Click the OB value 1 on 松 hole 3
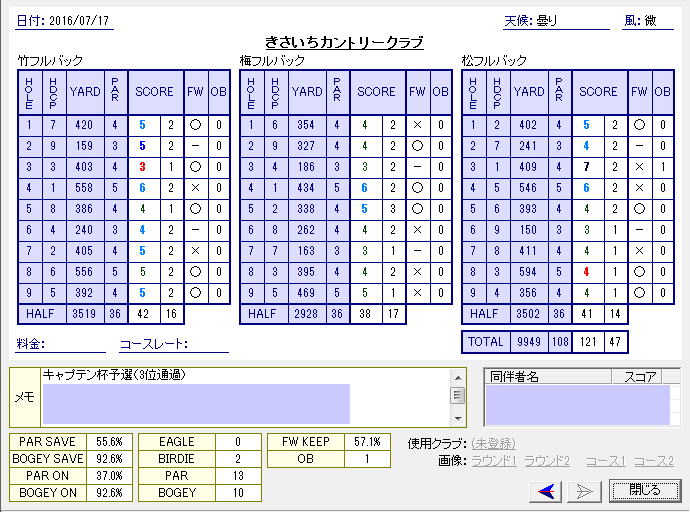 click(663, 167)
